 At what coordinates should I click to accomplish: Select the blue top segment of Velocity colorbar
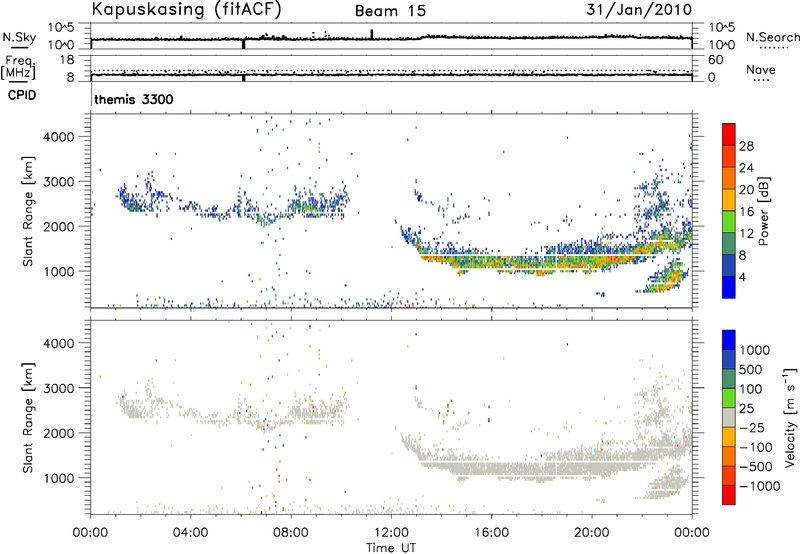coord(729,340)
